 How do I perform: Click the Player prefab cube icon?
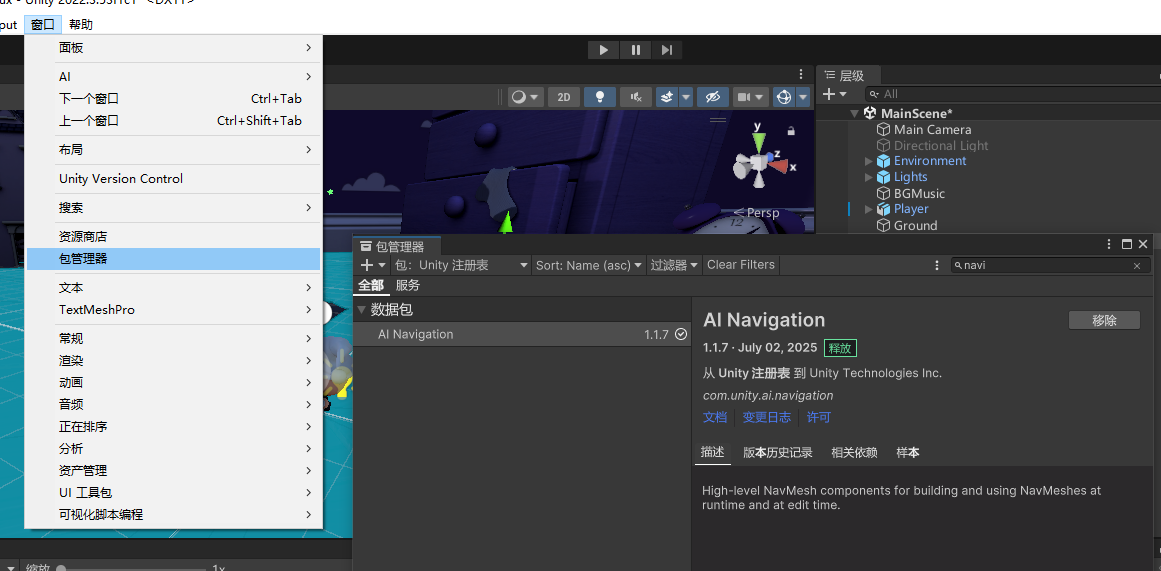(x=883, y=209)
